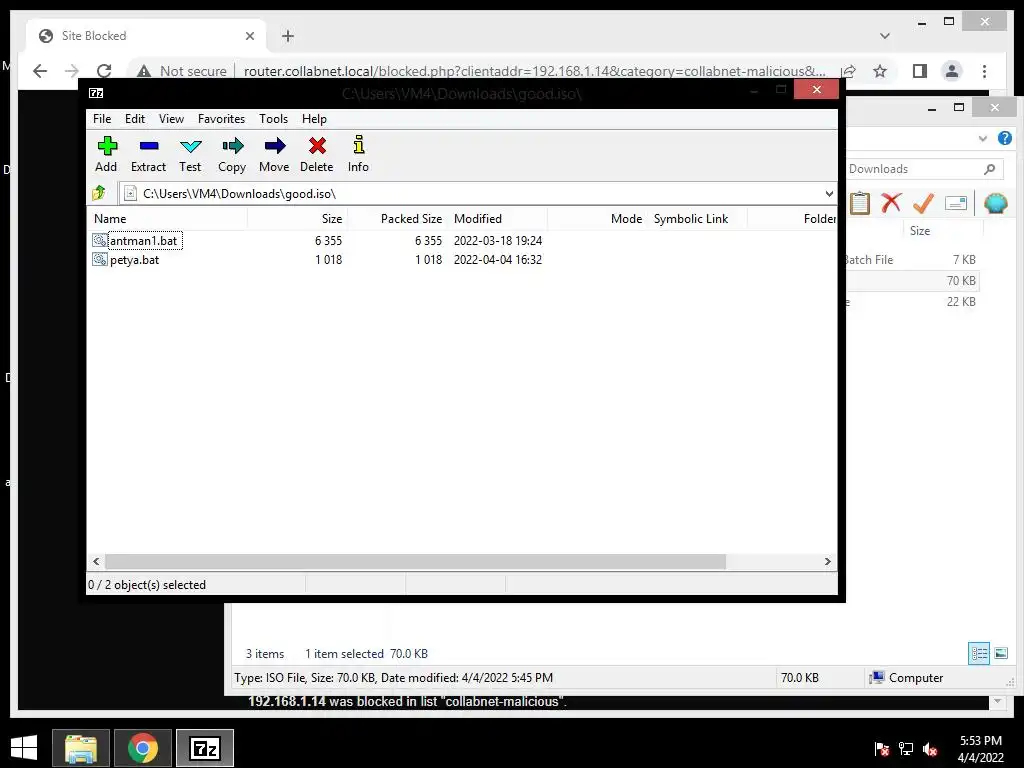Sort by the Modified column header
The width and height of the screenshot is (1024, 768).
[x=498, y=219]
